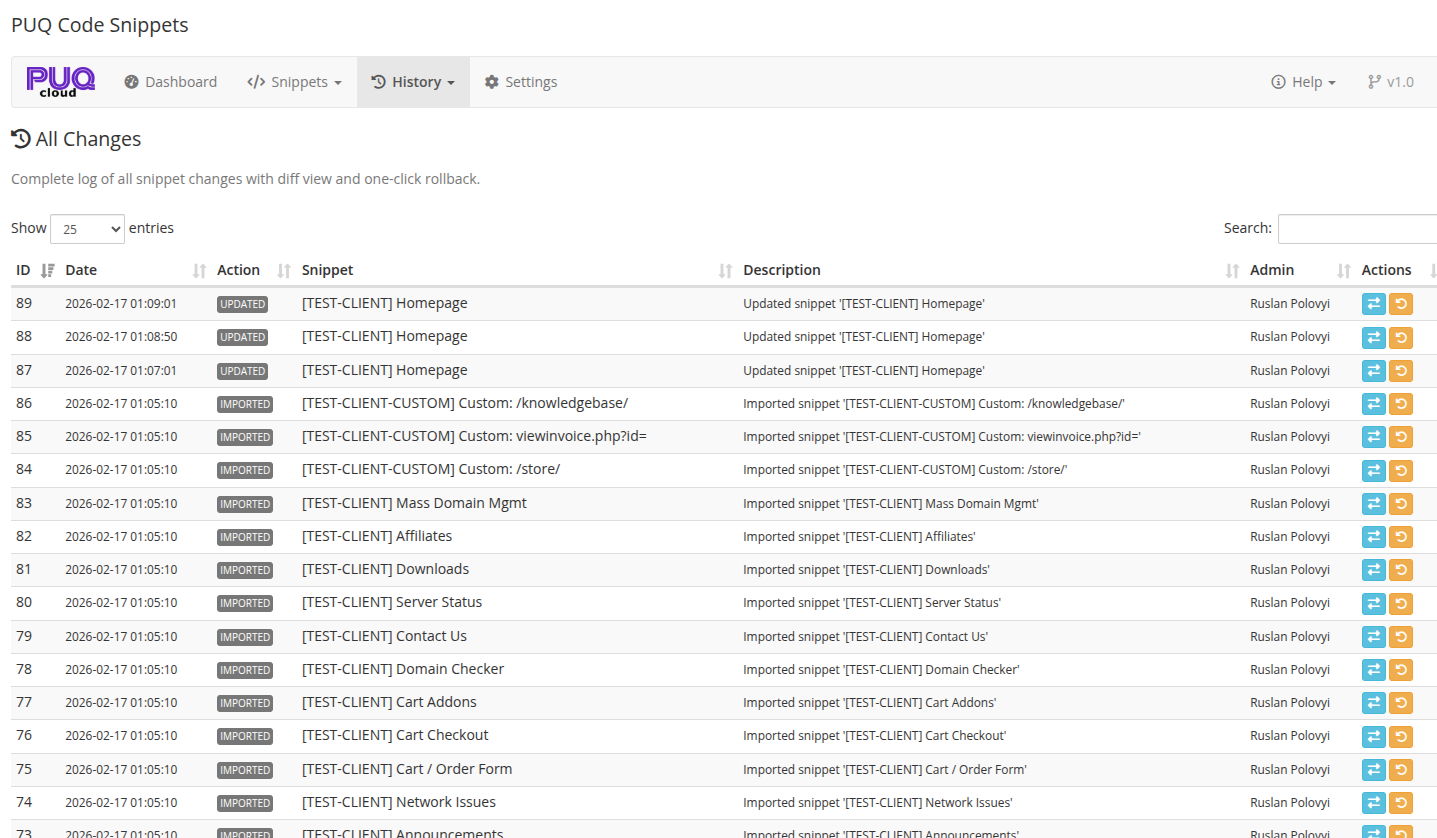Click the branch icon beside v1.0

coord(1374,82)
